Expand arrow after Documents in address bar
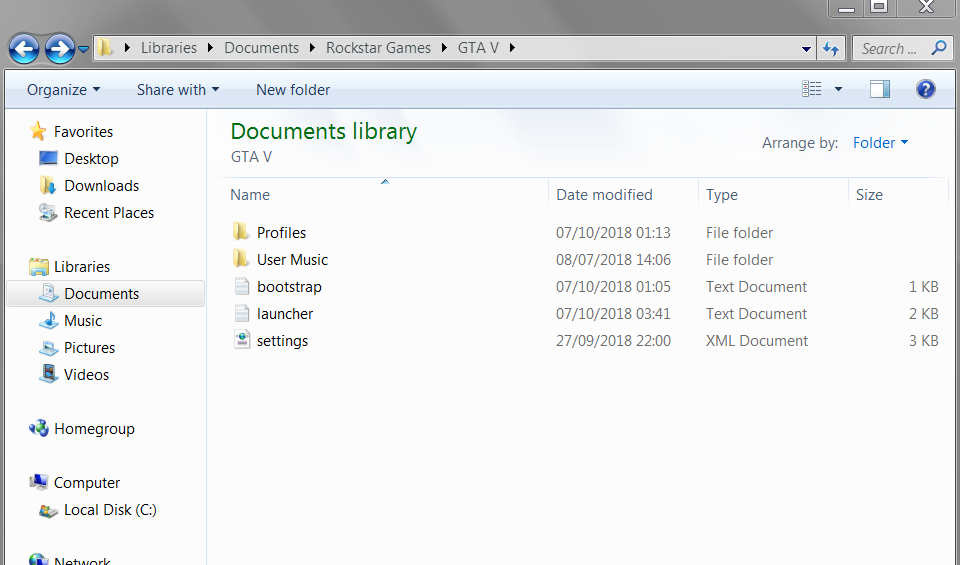Image resolution: width=960 pixels, height=565 pixels. tap(312, 48)
